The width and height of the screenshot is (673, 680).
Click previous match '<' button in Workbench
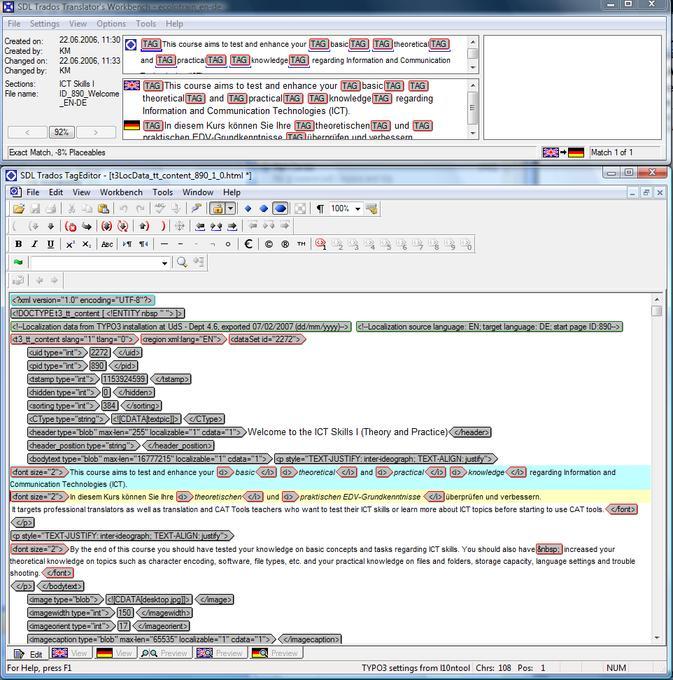point(27,132)
